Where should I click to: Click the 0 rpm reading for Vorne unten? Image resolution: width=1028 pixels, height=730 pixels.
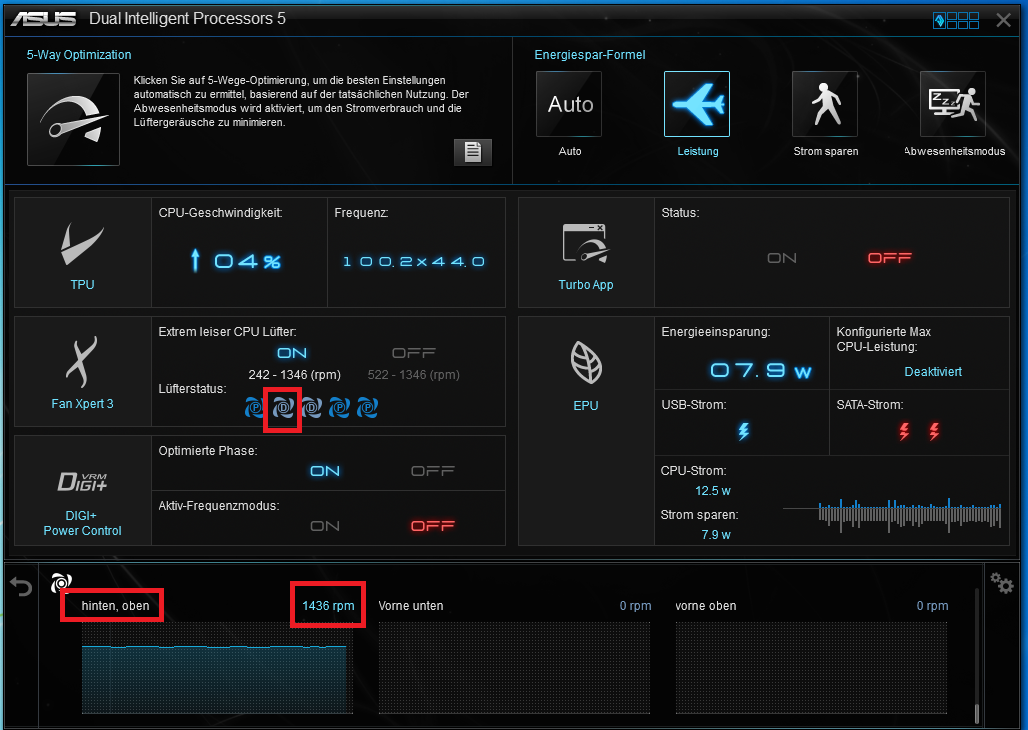click(x=635, y=605)
